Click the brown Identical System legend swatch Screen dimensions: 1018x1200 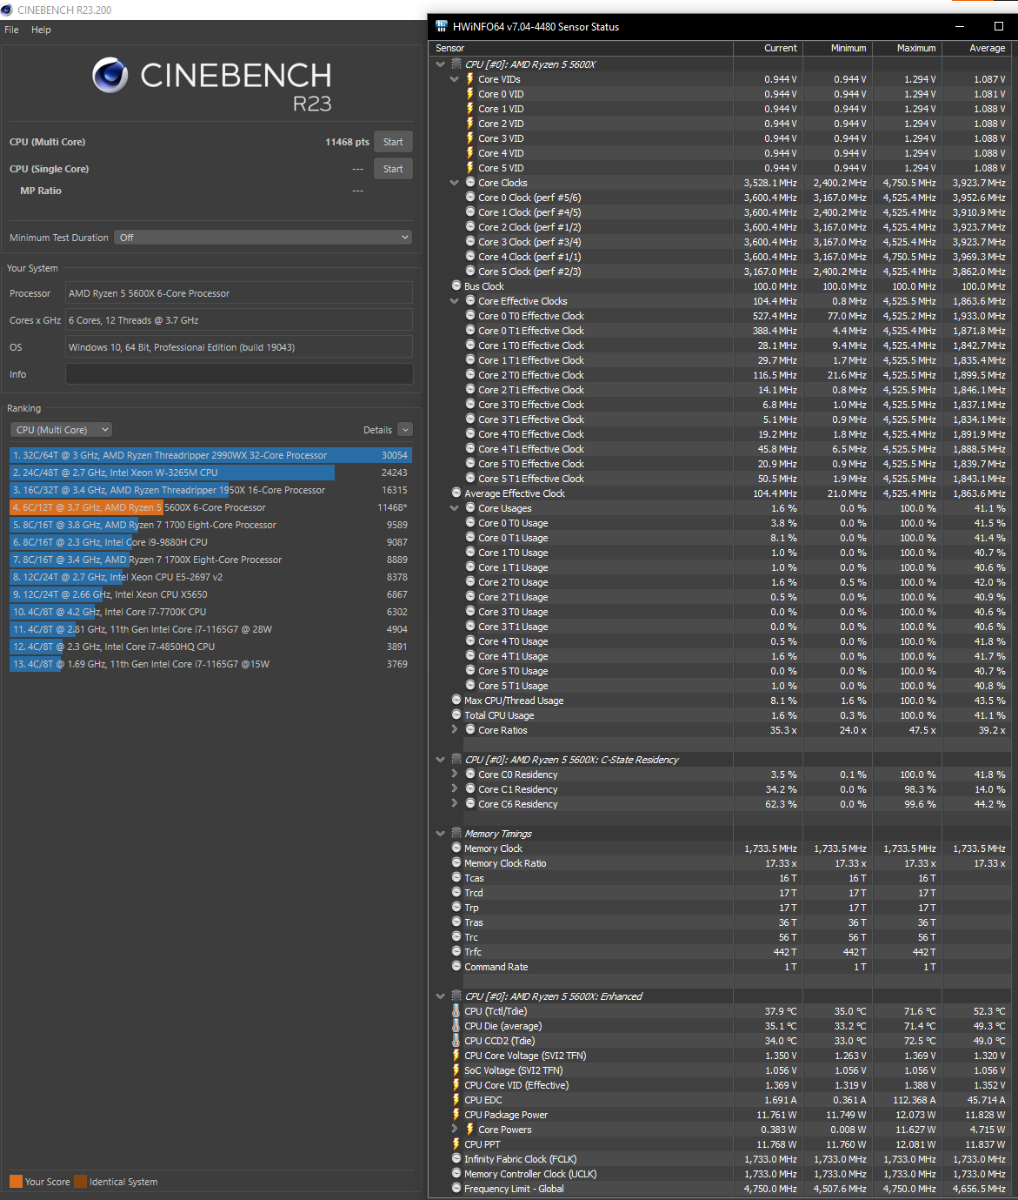(80, 1181)
